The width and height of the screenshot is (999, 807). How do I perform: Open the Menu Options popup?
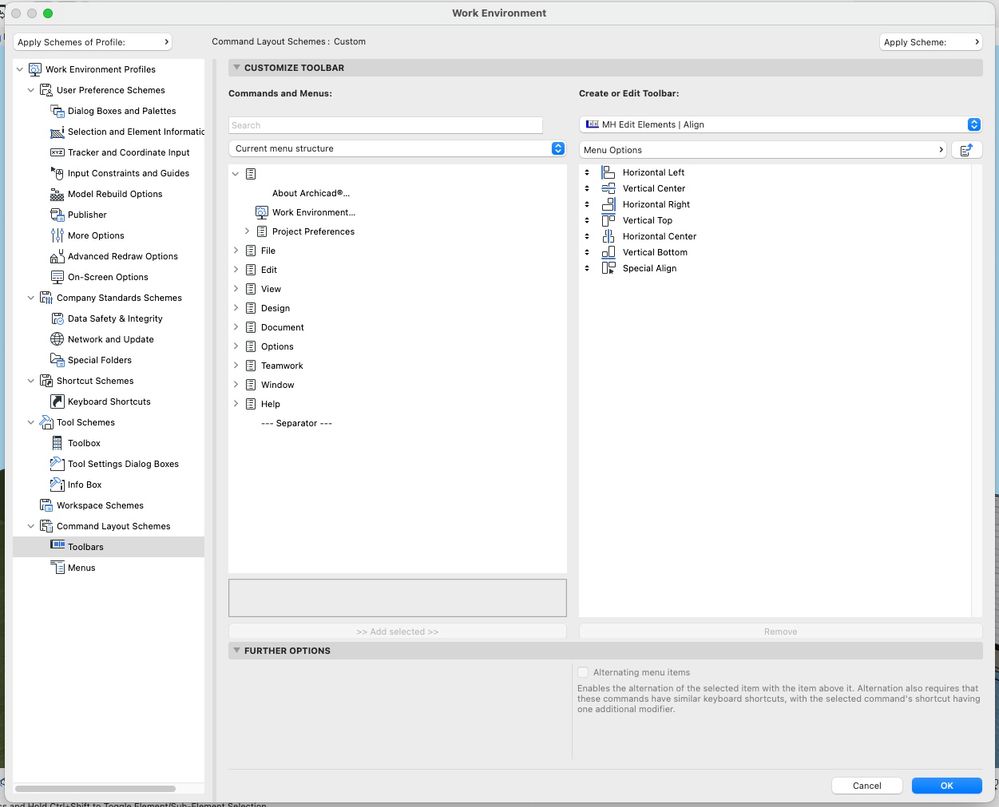pos(763,150)
